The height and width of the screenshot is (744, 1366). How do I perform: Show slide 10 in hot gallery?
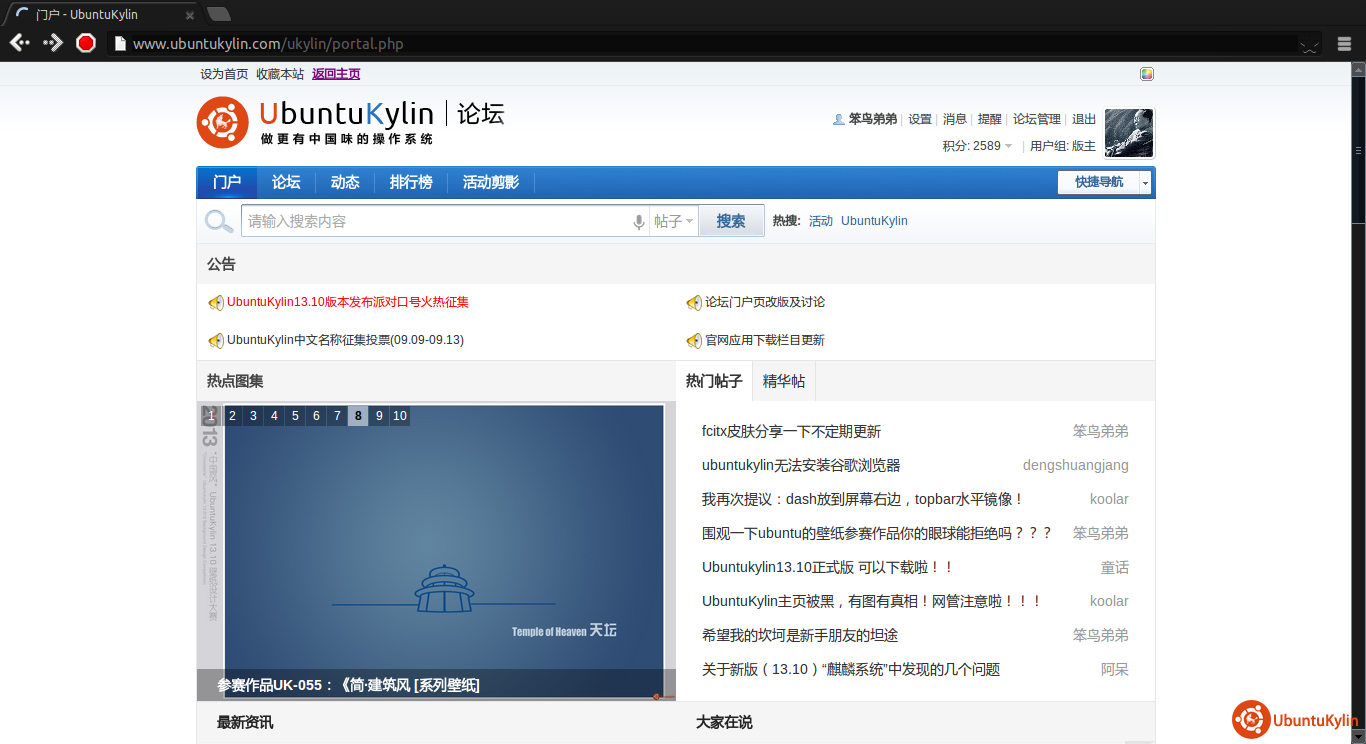click(400, 416)
